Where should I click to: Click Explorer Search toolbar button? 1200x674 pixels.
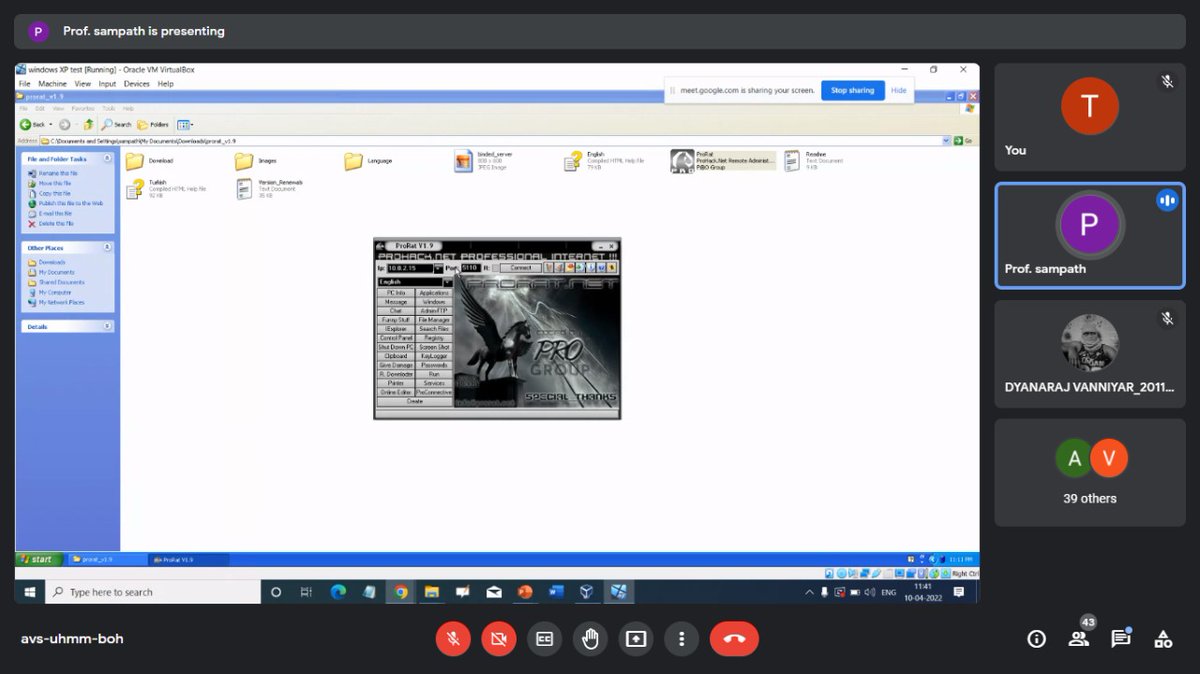116,125
